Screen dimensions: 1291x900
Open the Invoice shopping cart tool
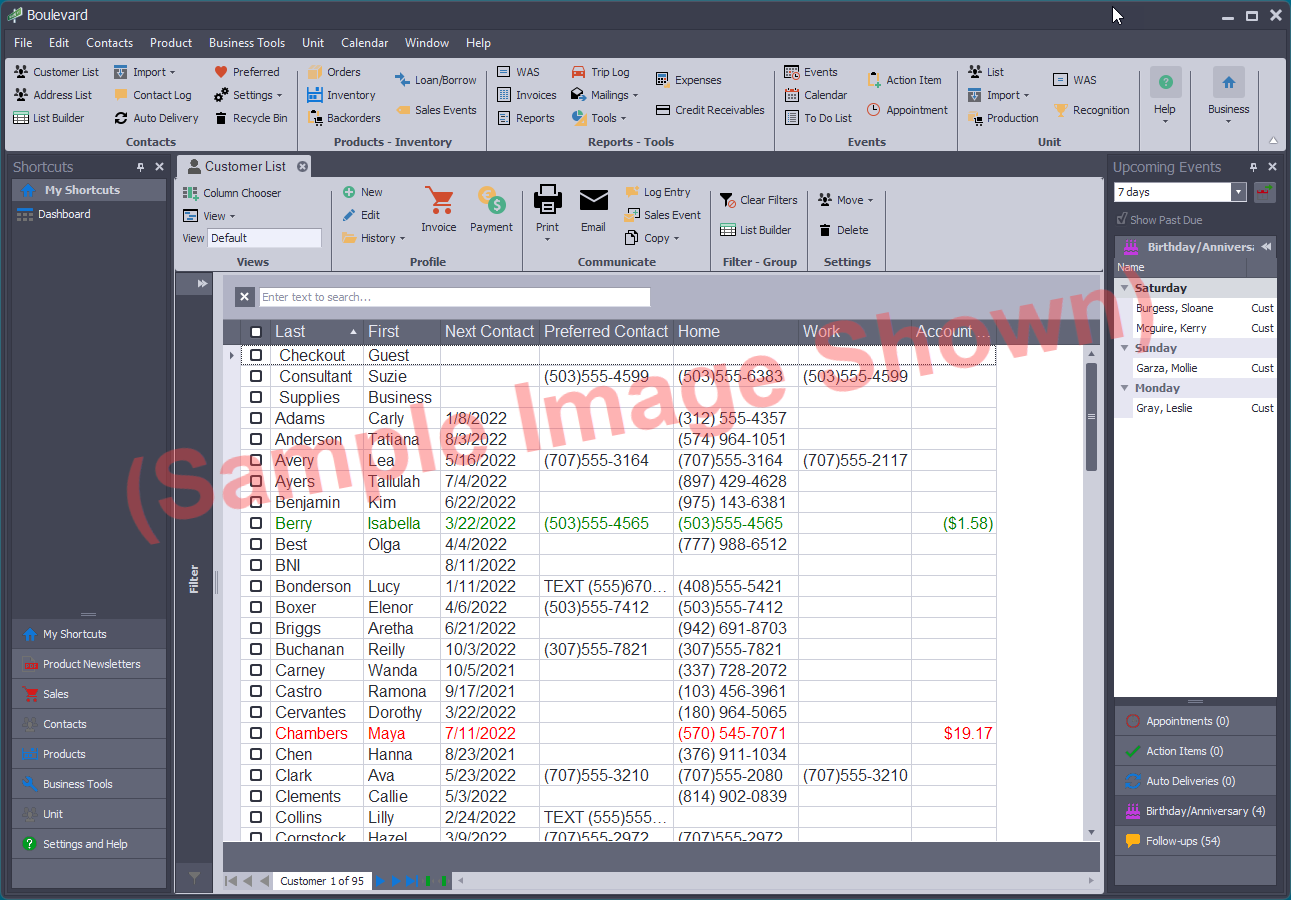click(439, 208)
